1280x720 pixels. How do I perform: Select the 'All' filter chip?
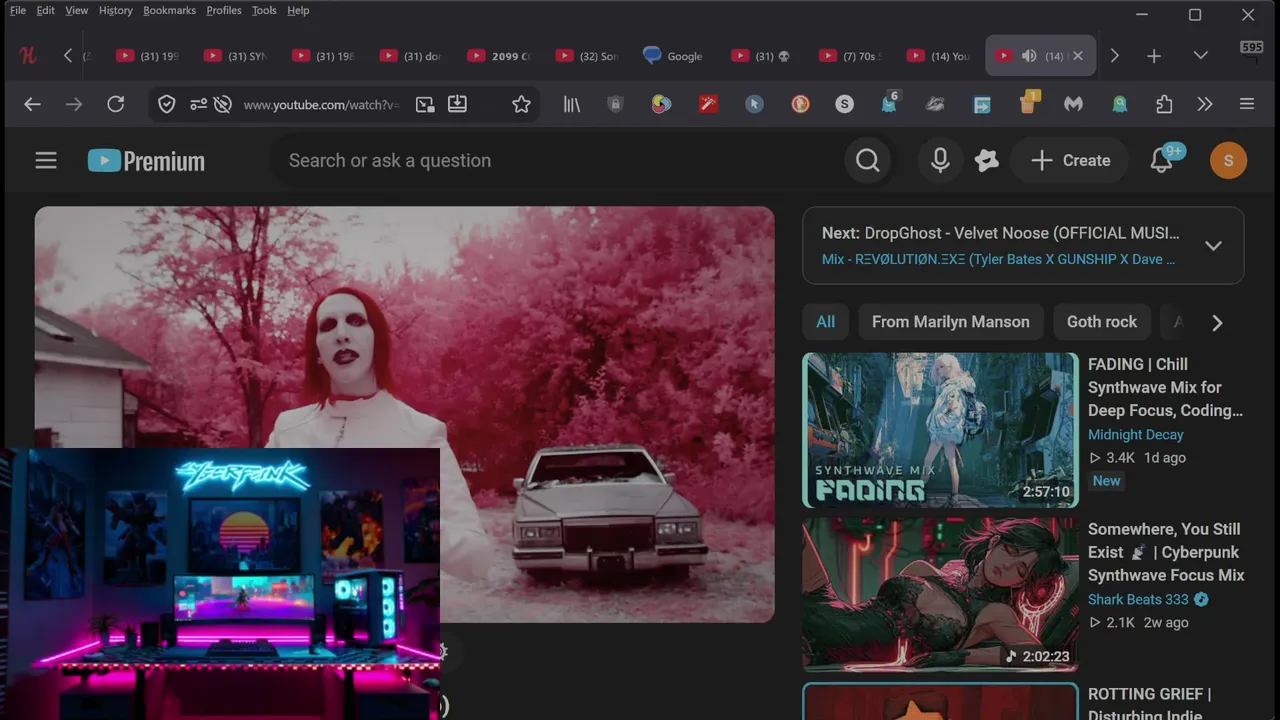coord(825,322)
